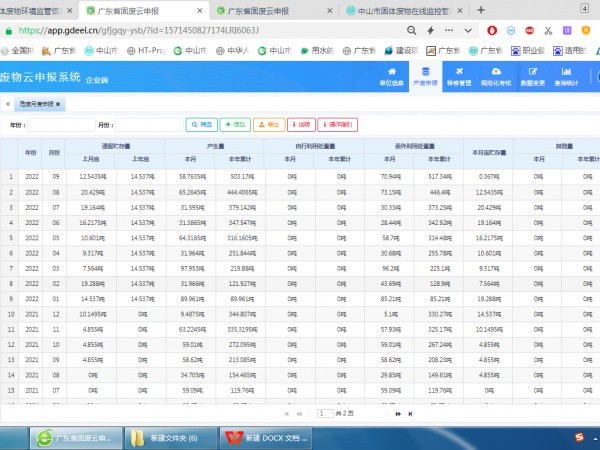The height and width of the screenshot is (450, 600).
Task: Open the 广东省固废云申 browser in taskbar
Action: [76, 438]
